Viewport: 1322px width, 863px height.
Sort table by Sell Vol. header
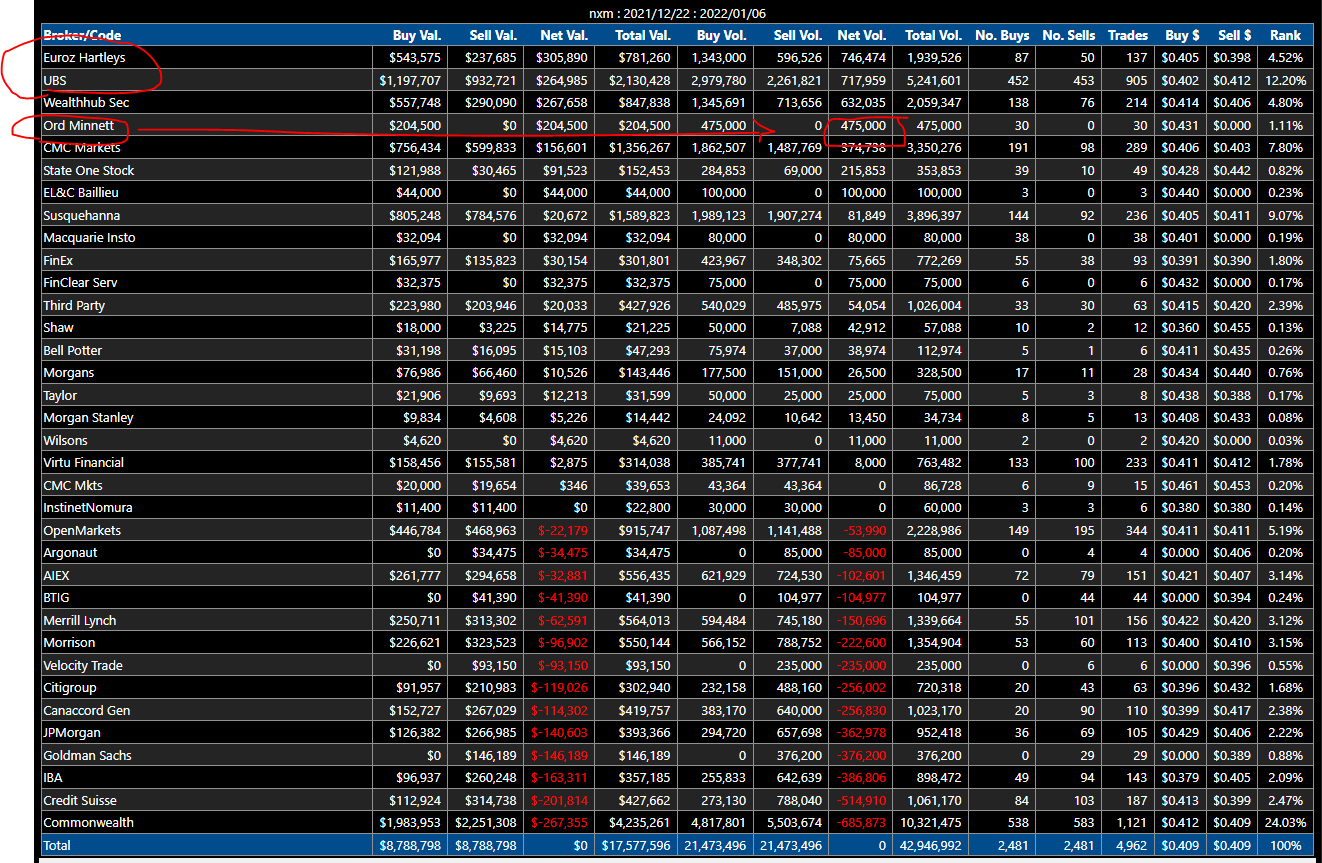point(799,35)
